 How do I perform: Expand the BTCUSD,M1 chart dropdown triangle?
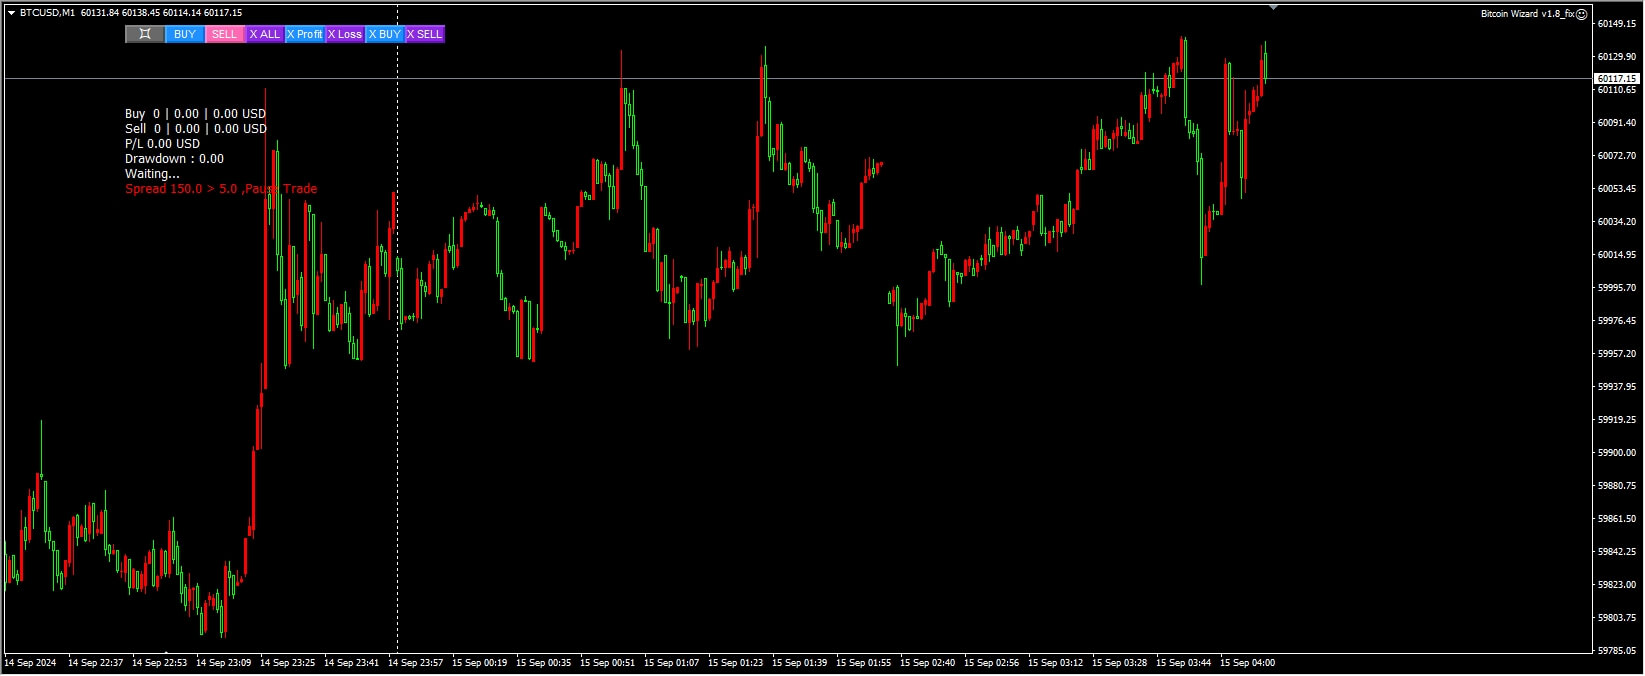click(x=11, y=13)
